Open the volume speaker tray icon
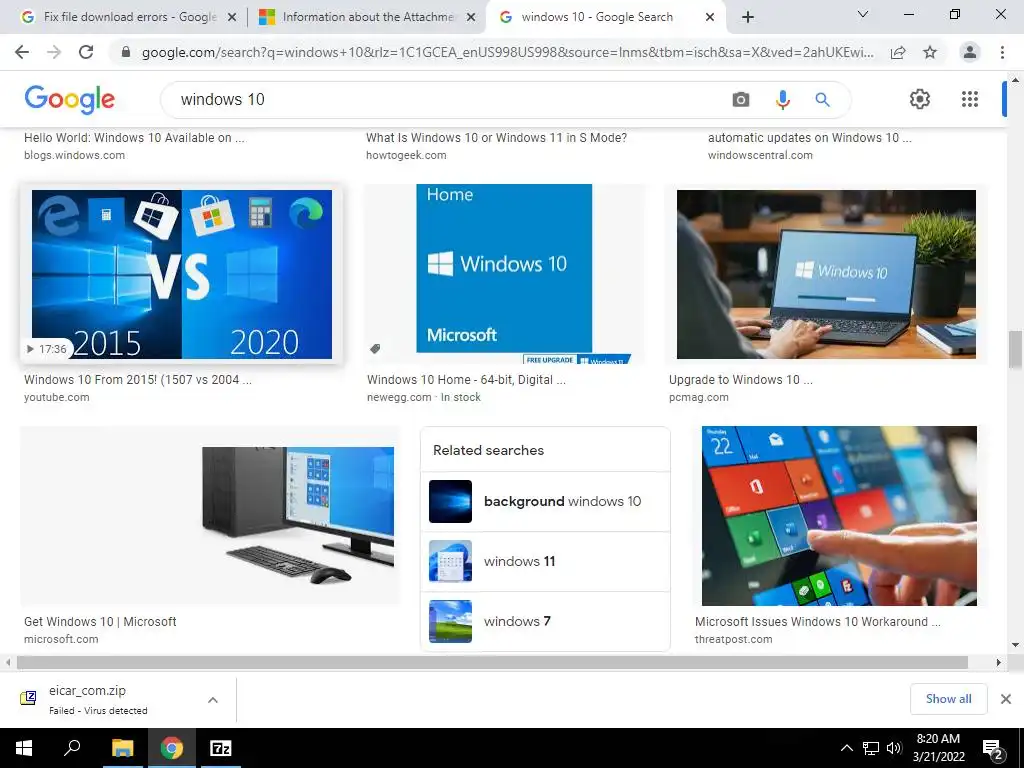 pyautogui.click(x=894, y=748)
